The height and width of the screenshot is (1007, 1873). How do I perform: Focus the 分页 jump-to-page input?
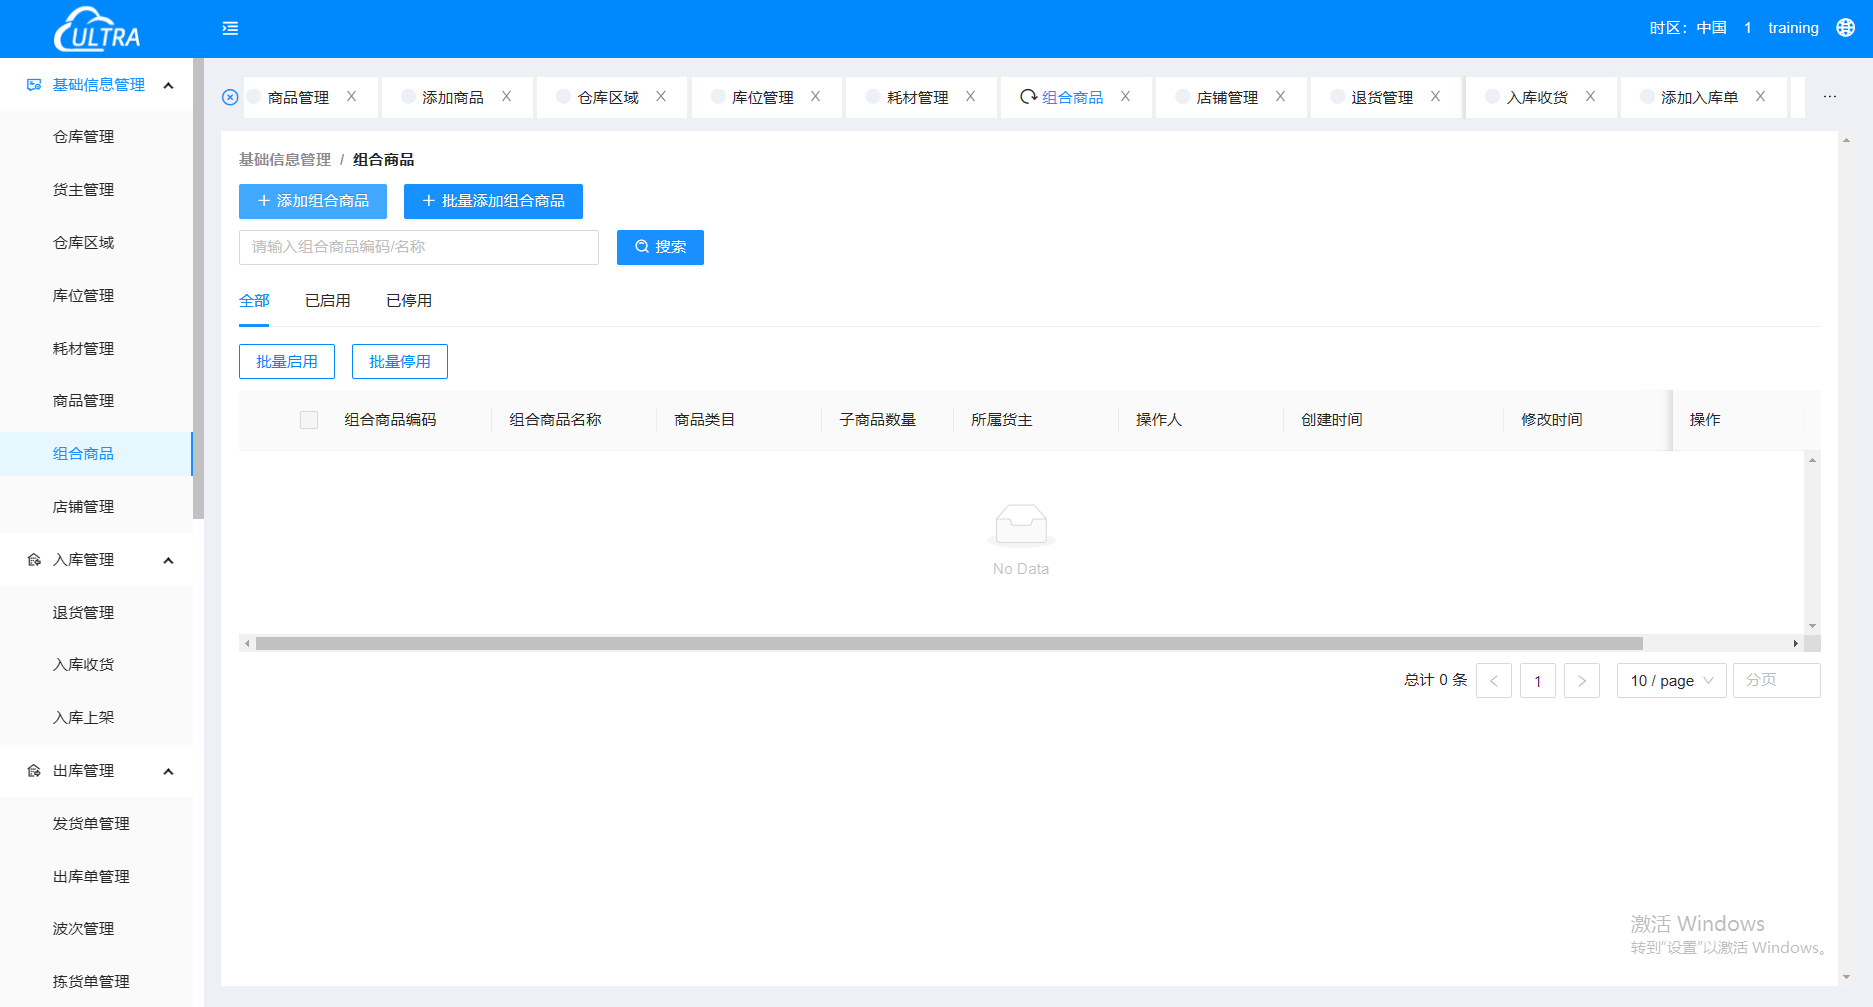point(1776,681)
